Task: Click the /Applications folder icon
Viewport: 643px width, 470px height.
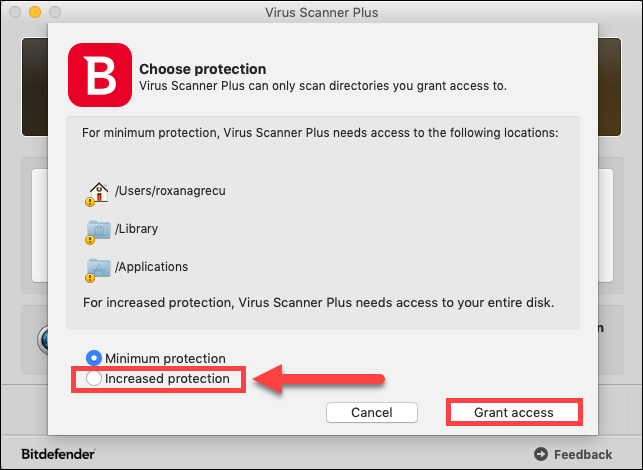Action: click(x=99, y=268)
